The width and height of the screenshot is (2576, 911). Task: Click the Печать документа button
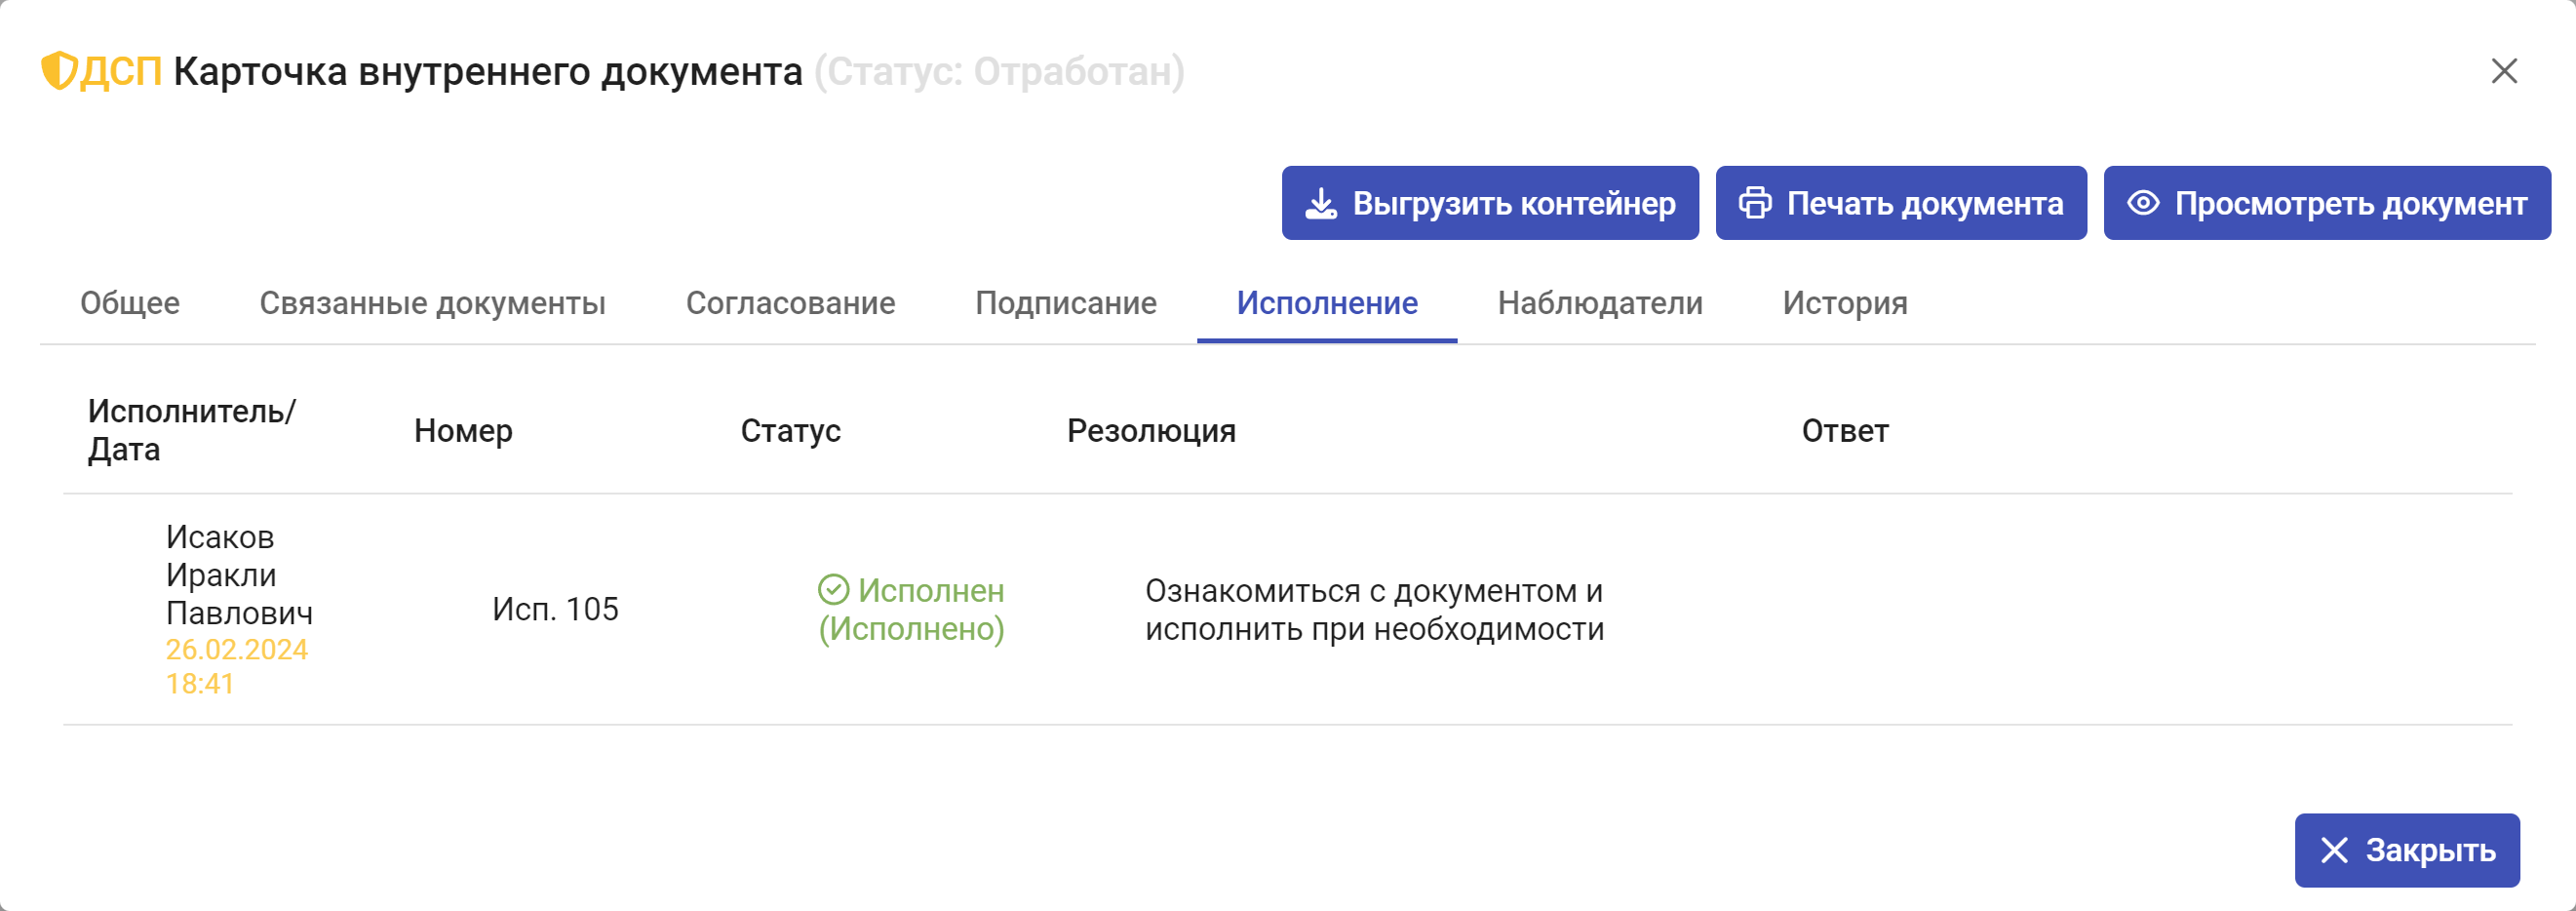pyautogui.click(x=1901, y=203)
